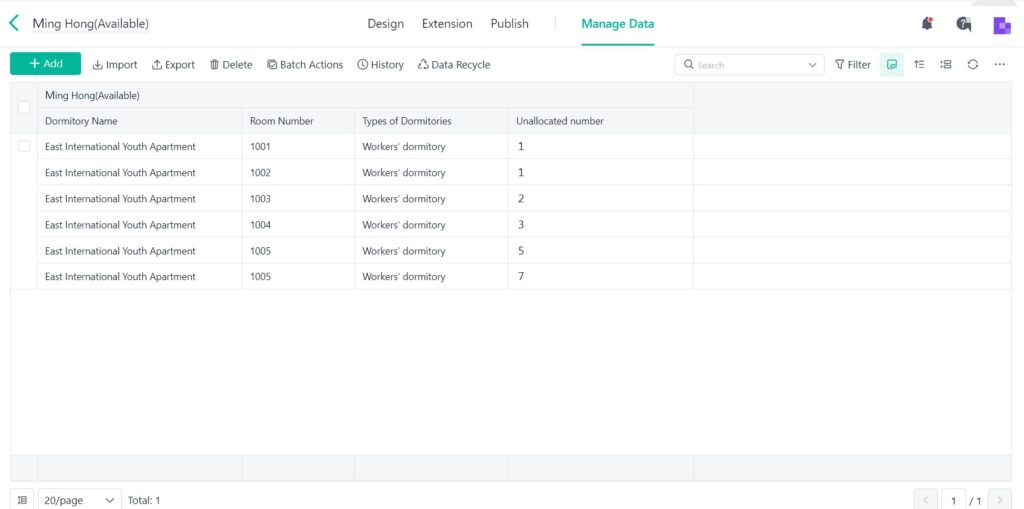Image resolution: width=1024 pixels, height=509 pixels.
Task: Go to the previous page
Action: click(x=925, y=501)
